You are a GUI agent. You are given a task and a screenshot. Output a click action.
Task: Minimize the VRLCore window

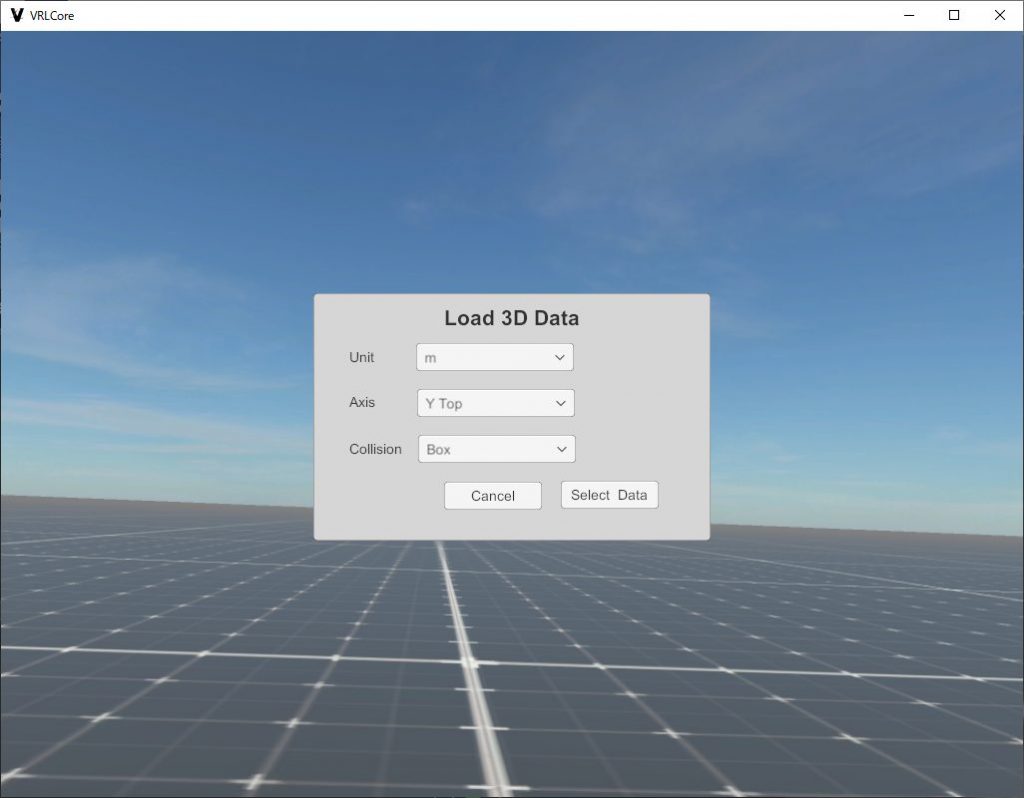(x=909, y=15)
